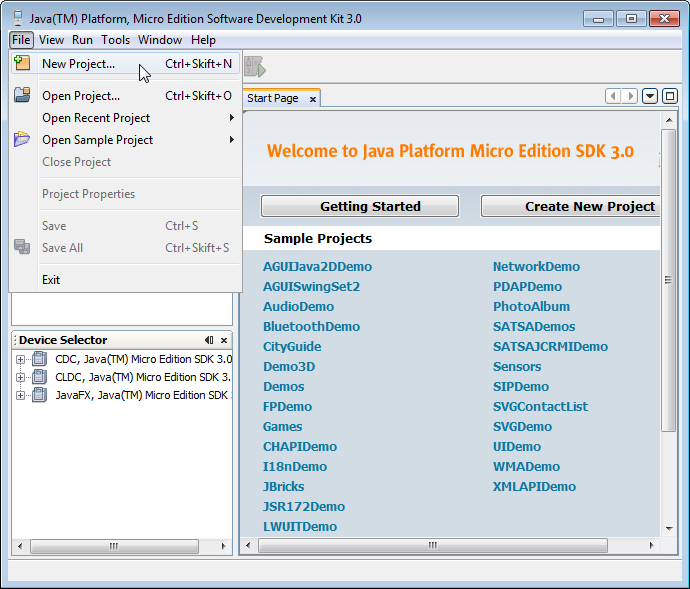
Task: Open the SATSADemos sample project
Action: tap(534, 326)
